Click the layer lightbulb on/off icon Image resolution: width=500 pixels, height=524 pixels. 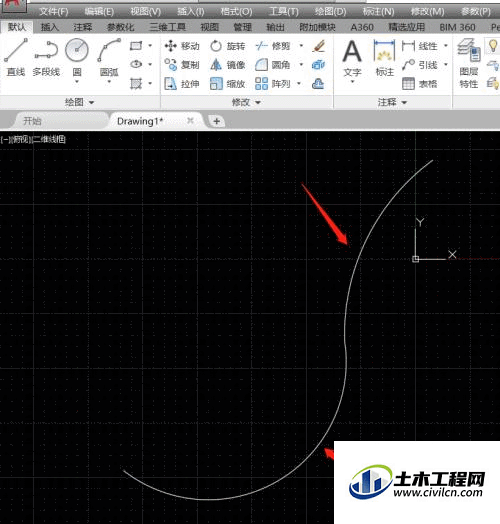point(493,46)
